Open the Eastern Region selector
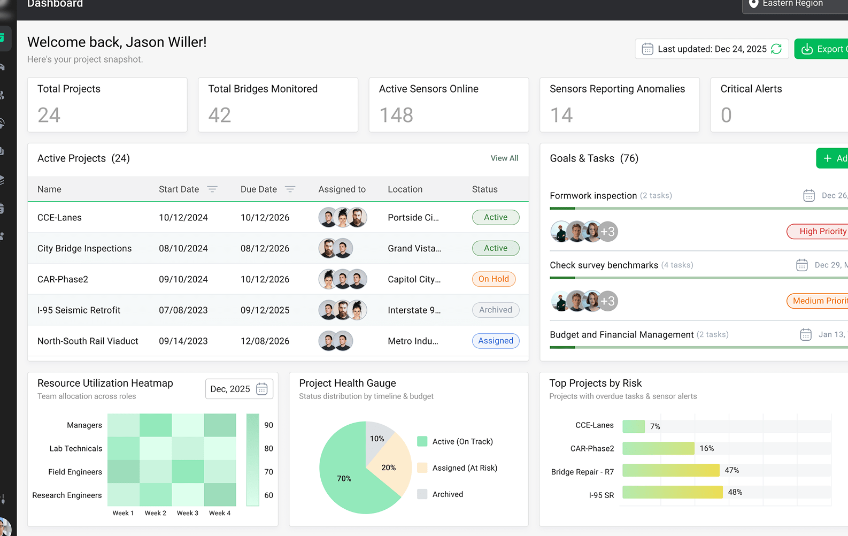848x536 pixels. click(795, 5)
